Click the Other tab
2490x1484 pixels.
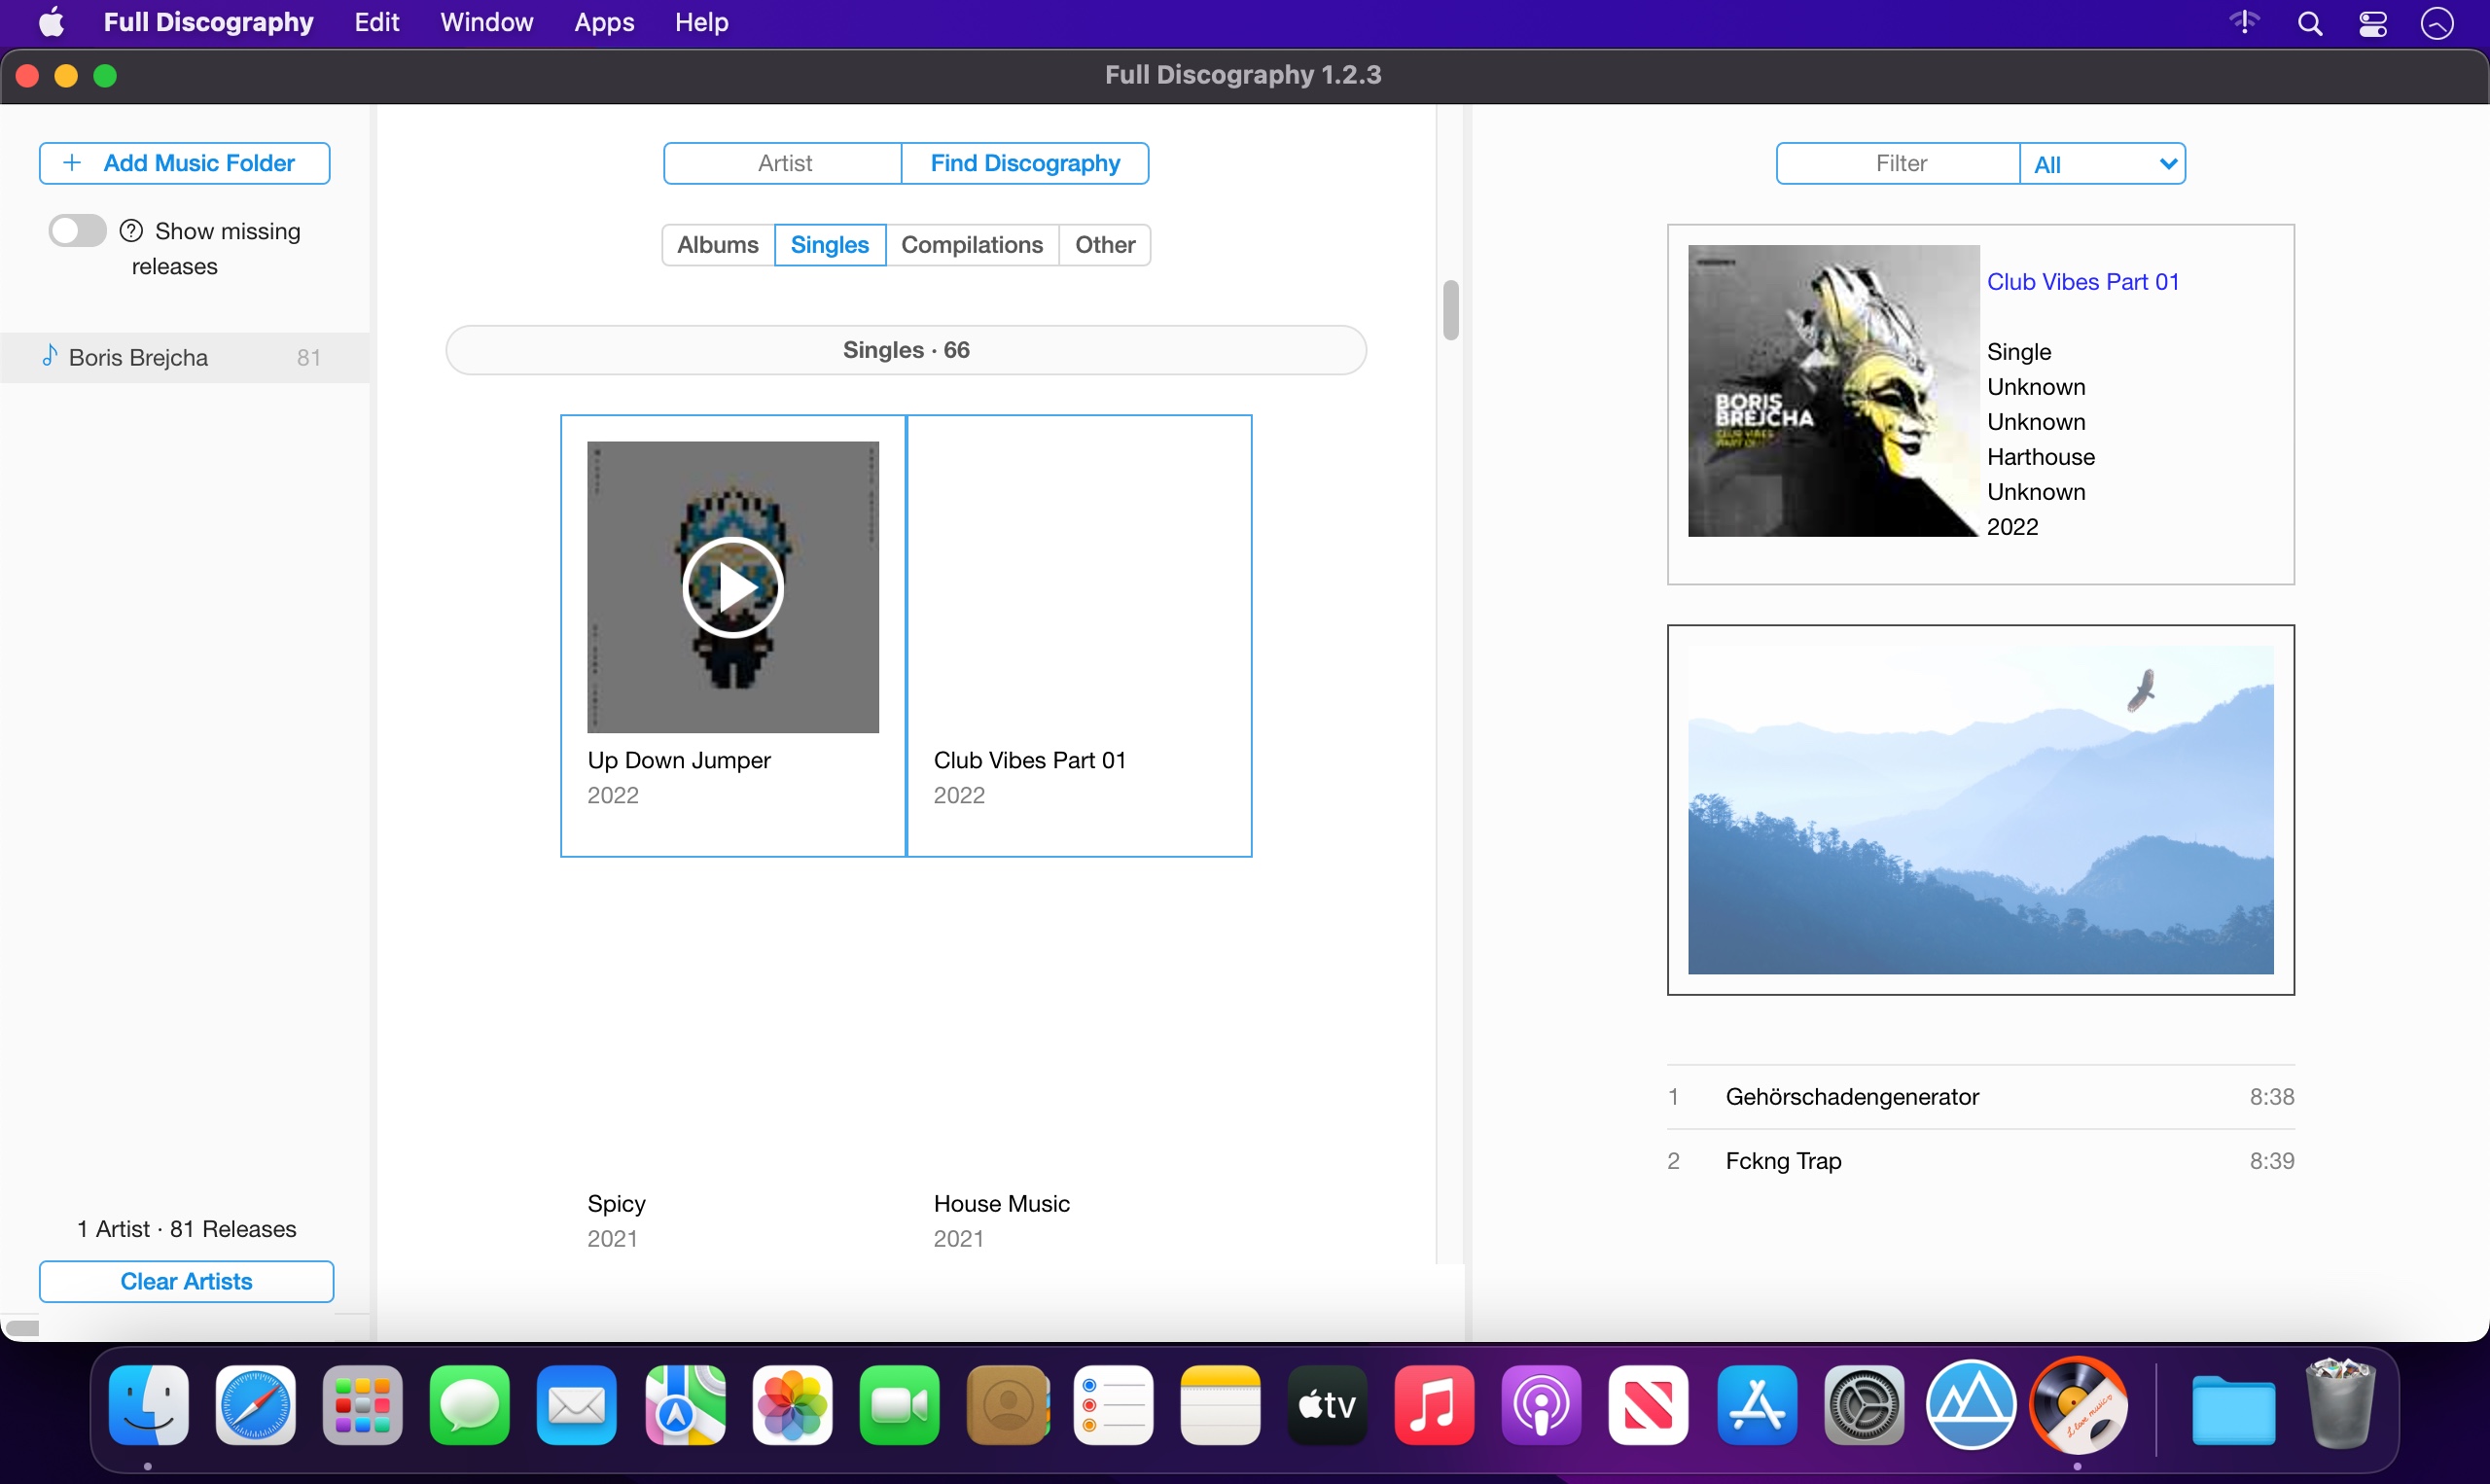1104,244
